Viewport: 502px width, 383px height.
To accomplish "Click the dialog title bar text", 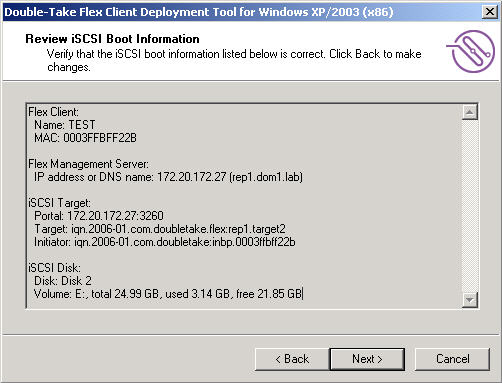I will point(199,12).
